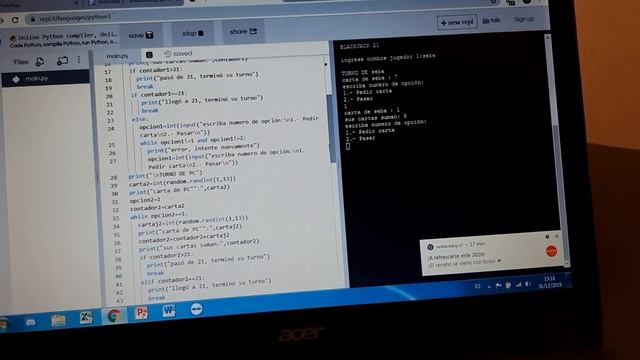Click the square icon beside the main.py tab

click(x=149, y=55)
